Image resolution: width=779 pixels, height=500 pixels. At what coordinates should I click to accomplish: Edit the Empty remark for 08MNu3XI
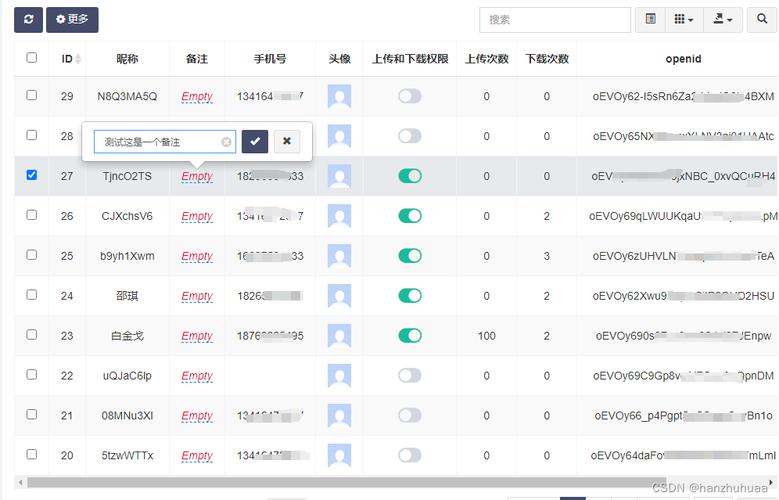pos(197,416)
